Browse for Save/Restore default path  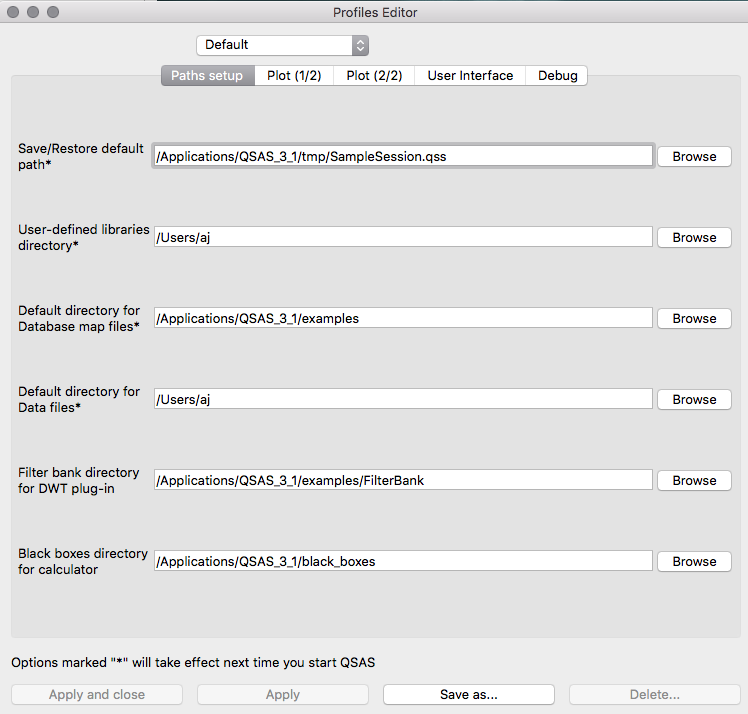click(694, 157)
